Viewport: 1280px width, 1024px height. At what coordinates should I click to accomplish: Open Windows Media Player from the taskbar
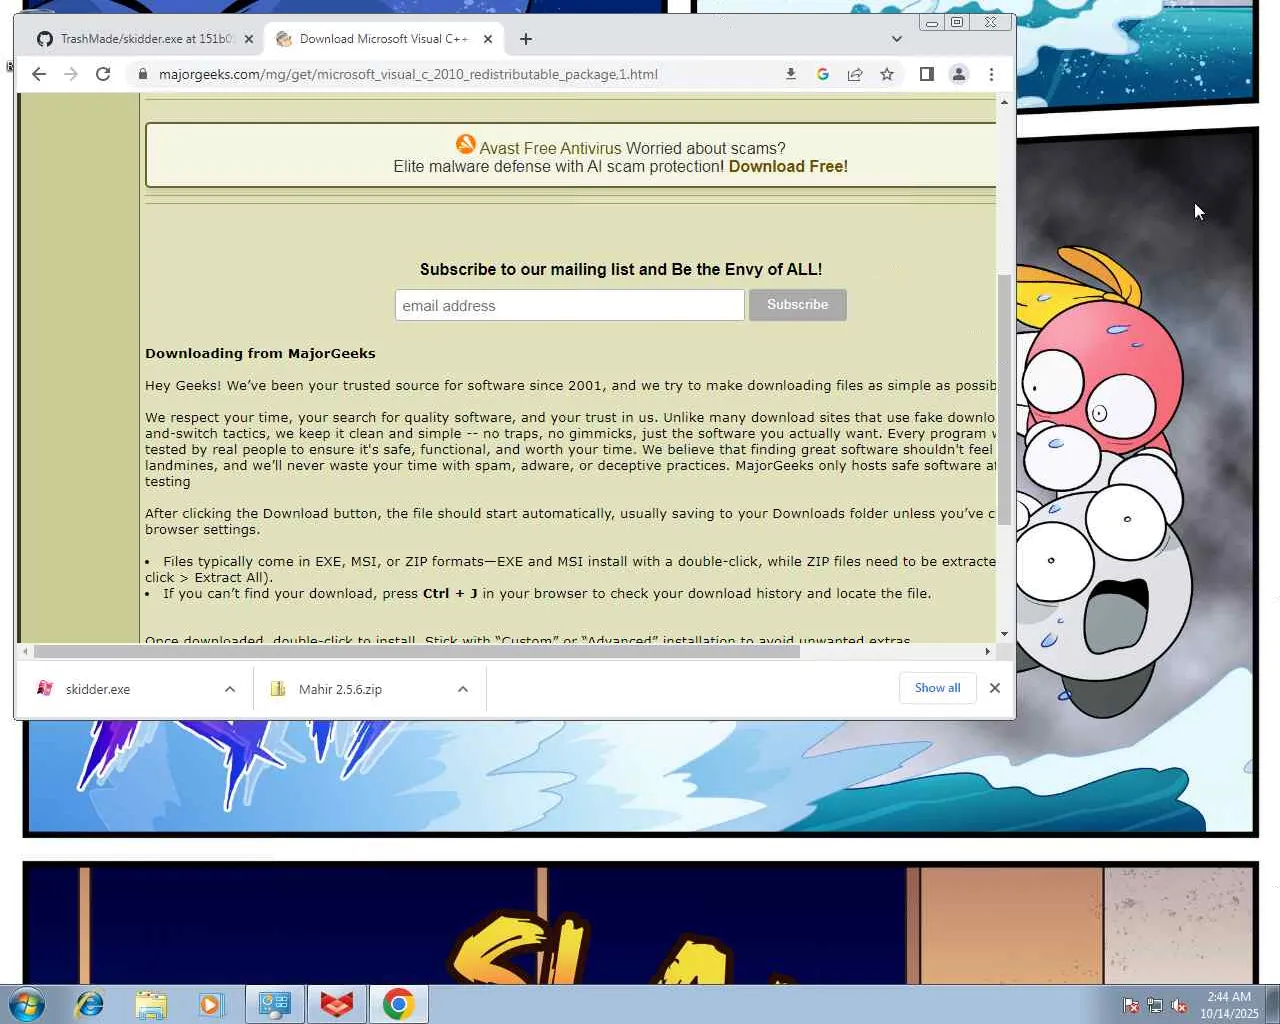211,1004
